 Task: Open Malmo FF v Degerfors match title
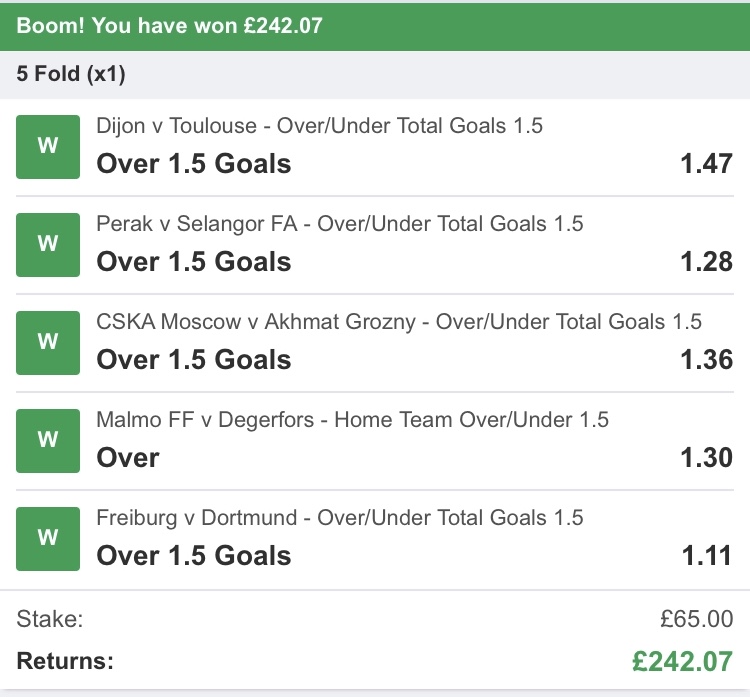pos(352,420)
